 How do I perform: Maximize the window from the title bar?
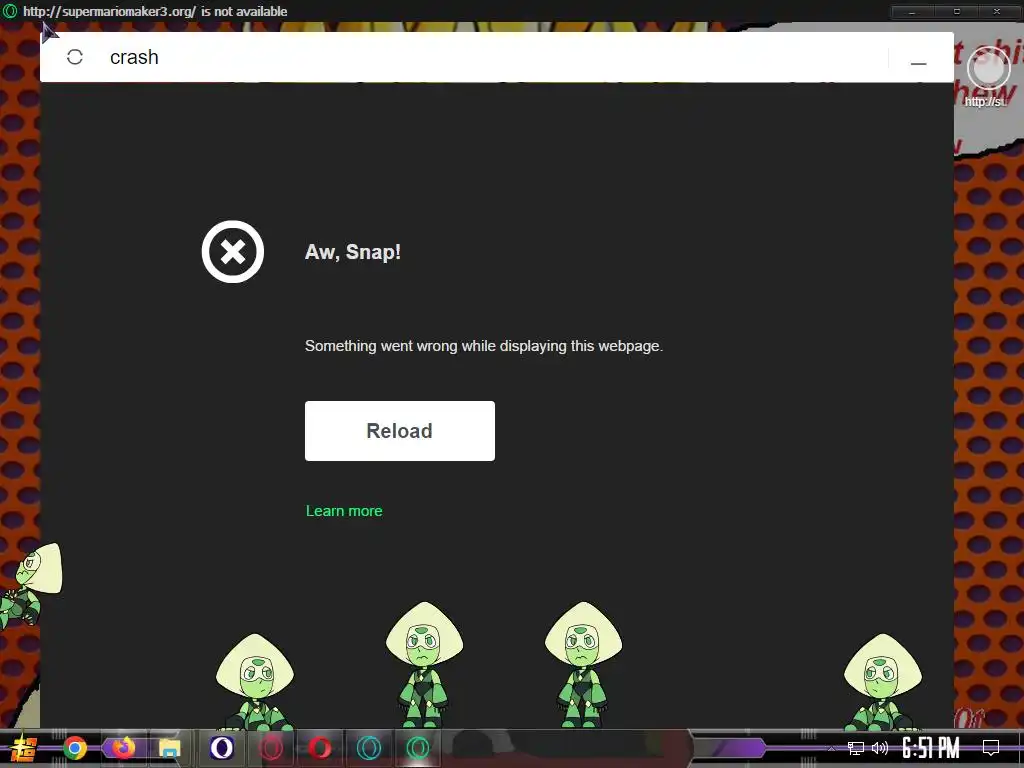click(957, 12)
